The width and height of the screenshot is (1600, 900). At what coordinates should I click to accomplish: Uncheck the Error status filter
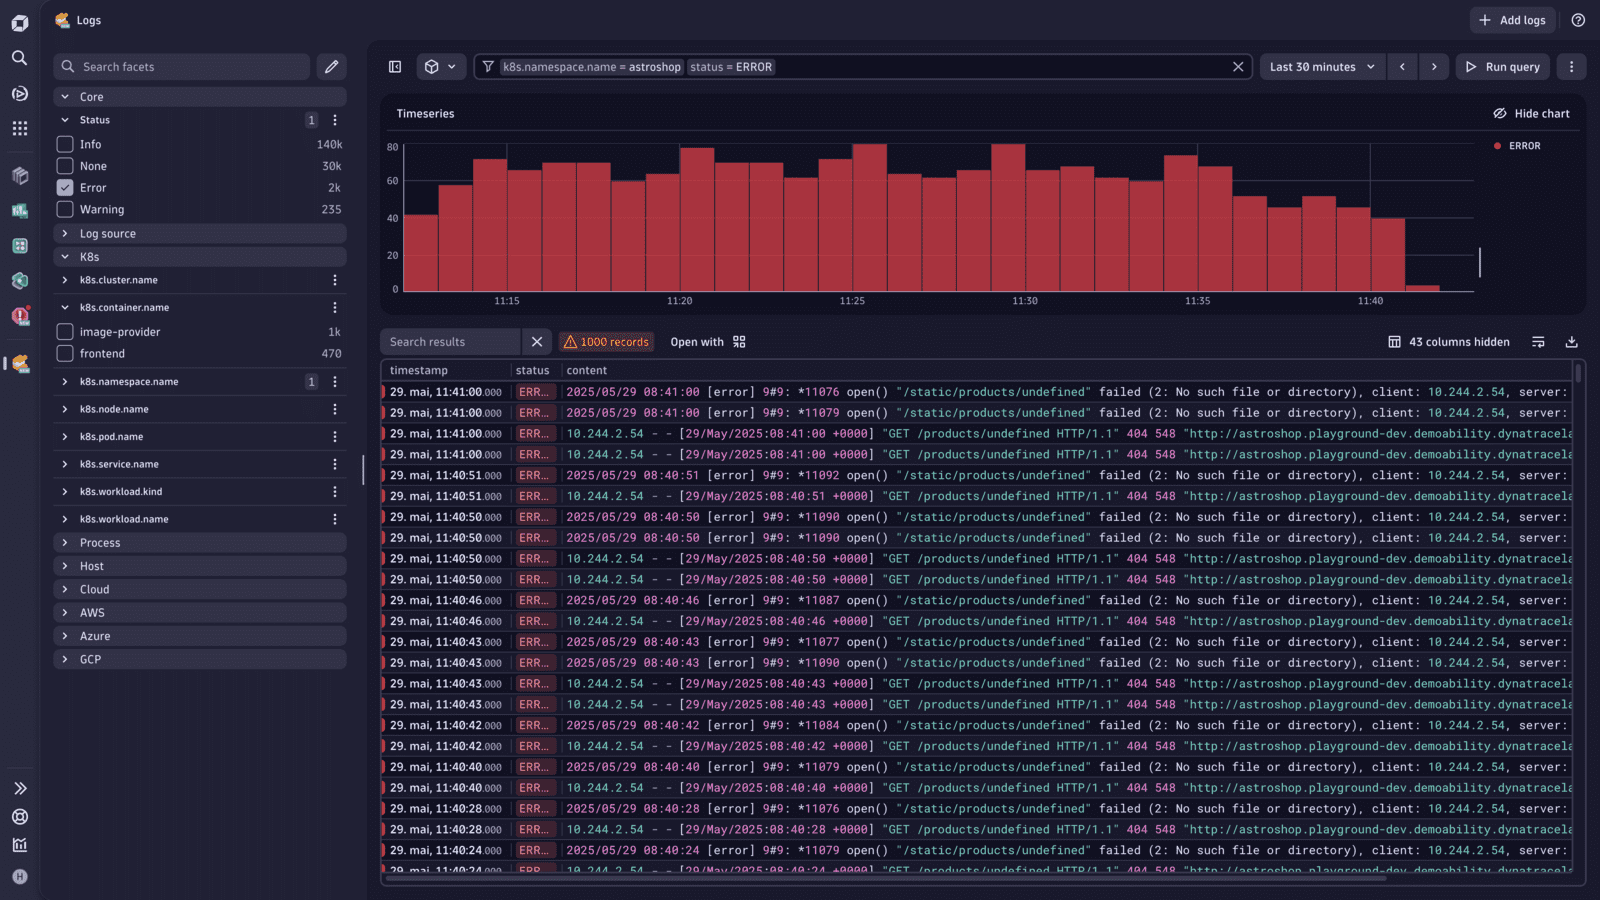(x=64, y=187)
